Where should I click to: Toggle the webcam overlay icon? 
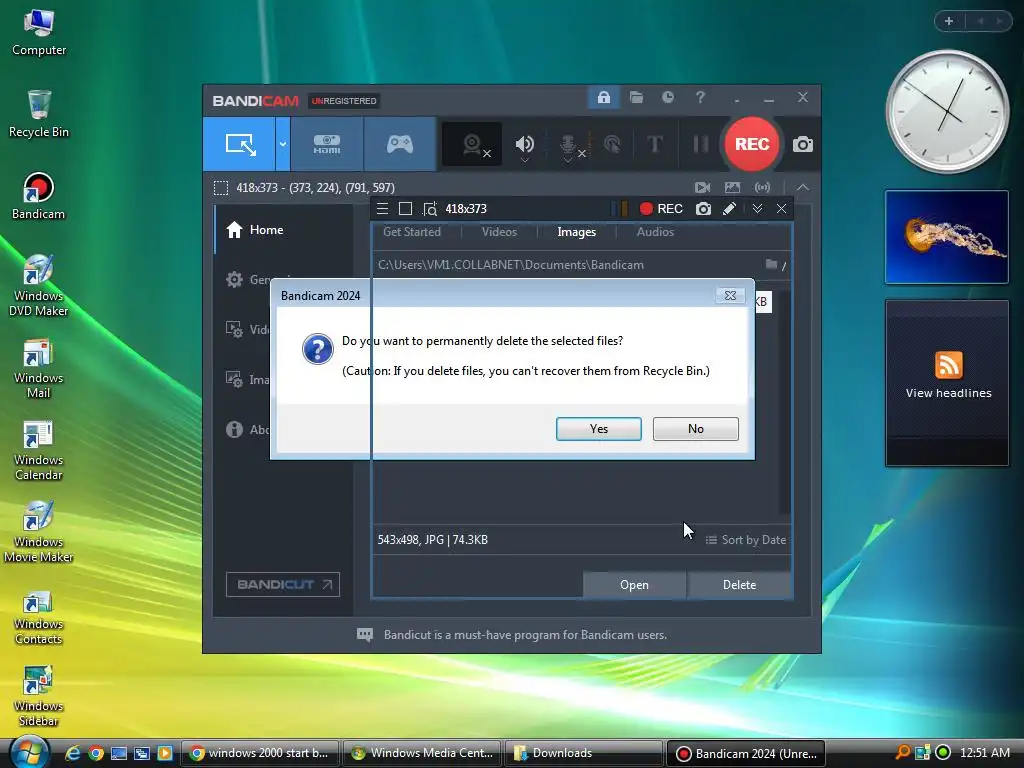(x=472, y=144)
